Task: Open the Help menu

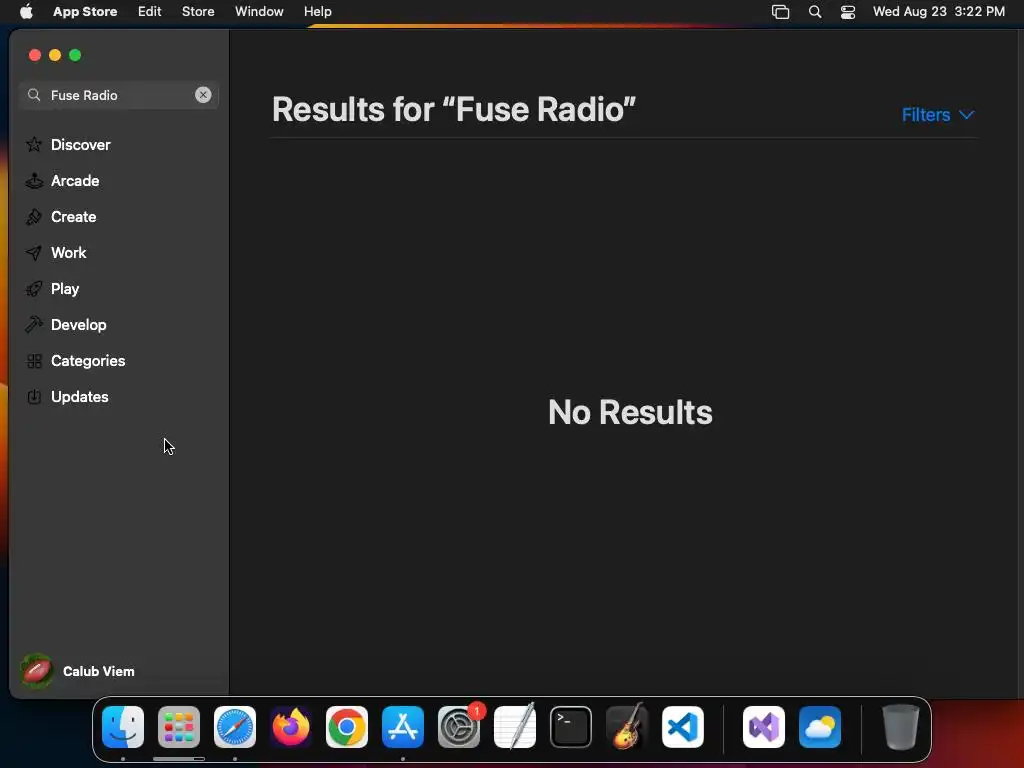Action: 317,11
